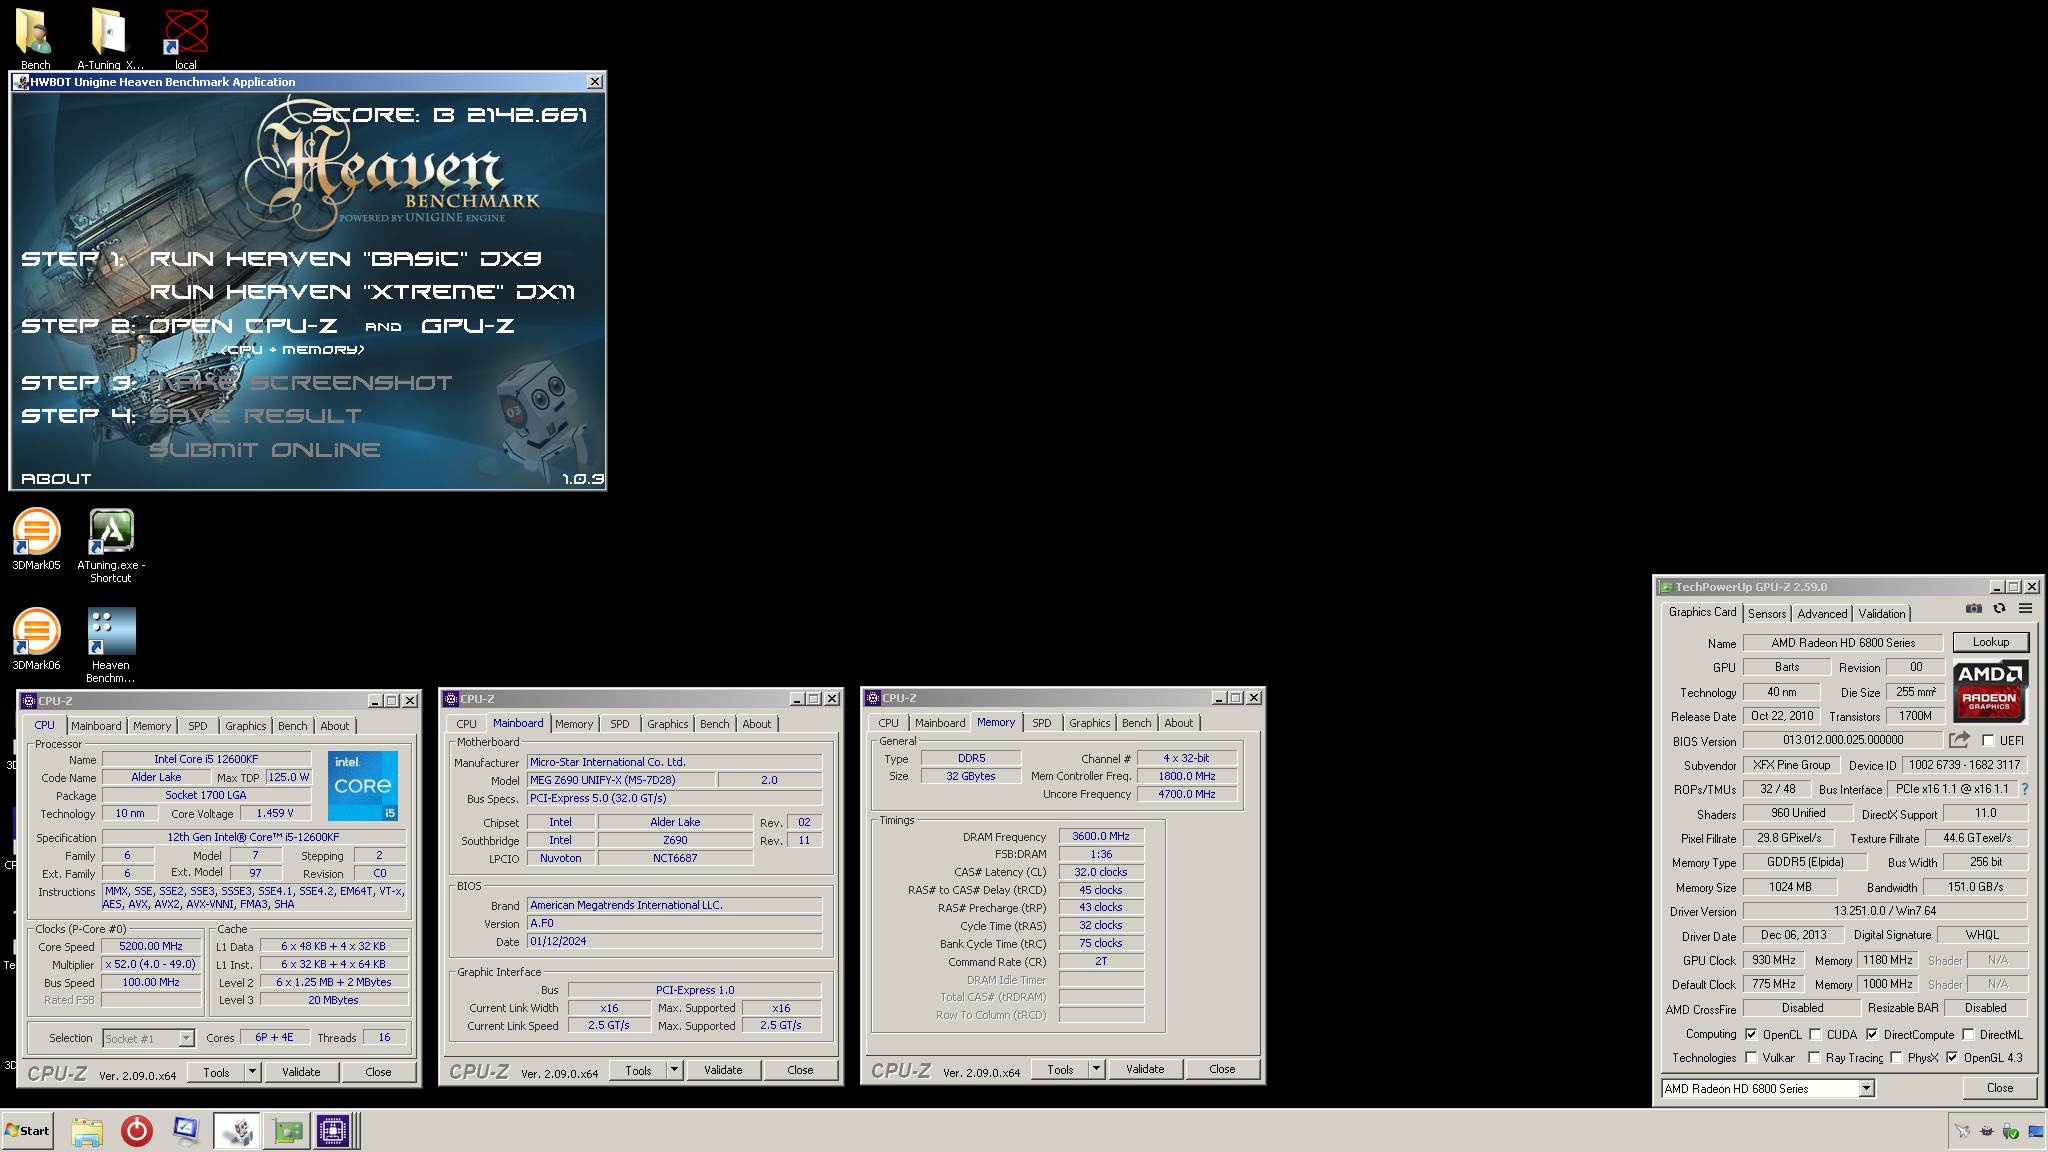Click bus interface question mark icon
The image size is (2048, 1152).
pos(2025,789)
